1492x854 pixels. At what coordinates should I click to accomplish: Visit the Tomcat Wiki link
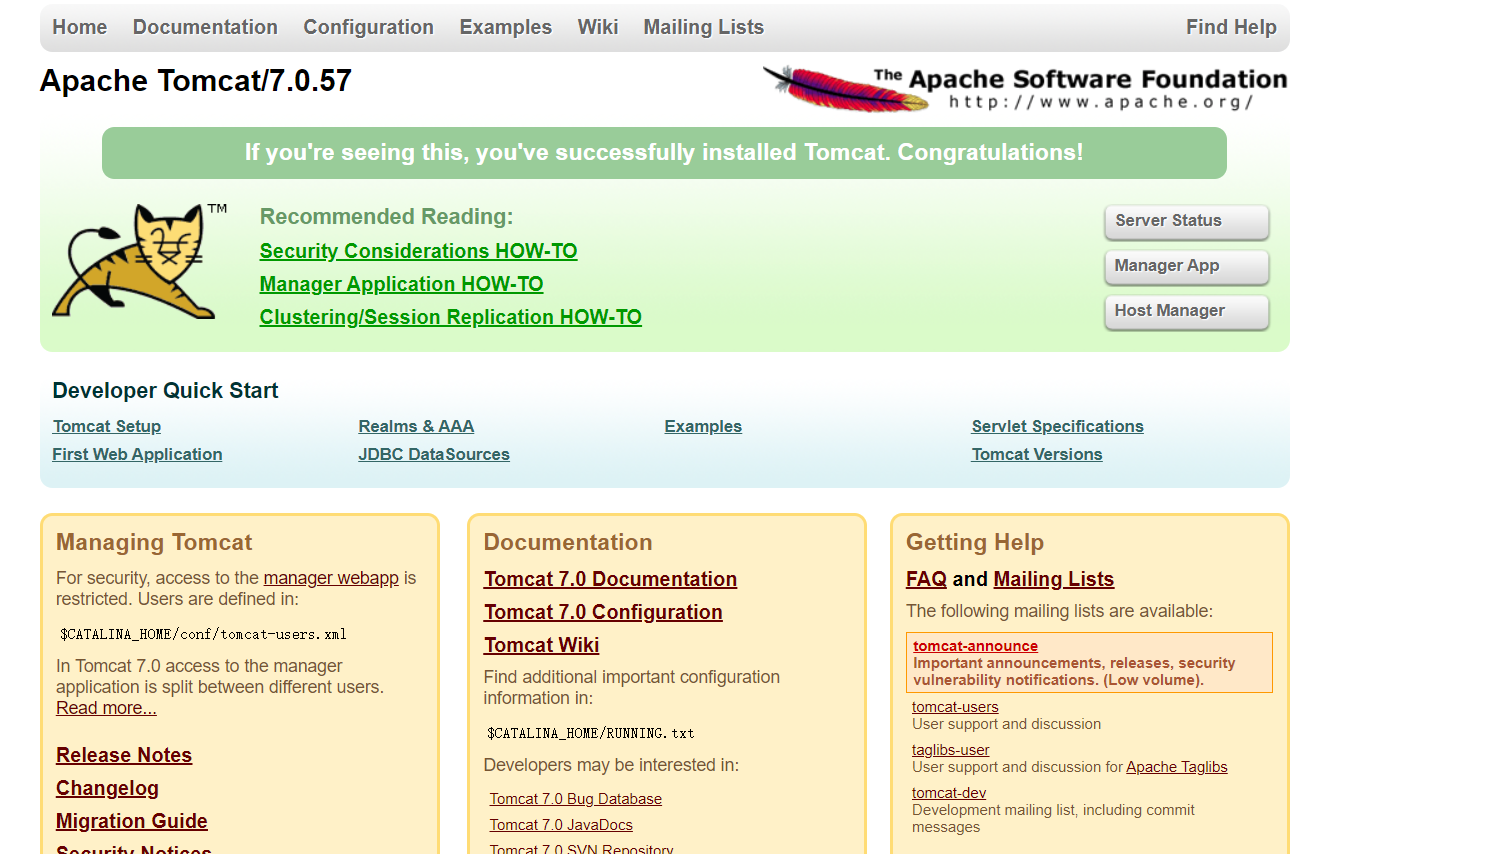[542, 645]
